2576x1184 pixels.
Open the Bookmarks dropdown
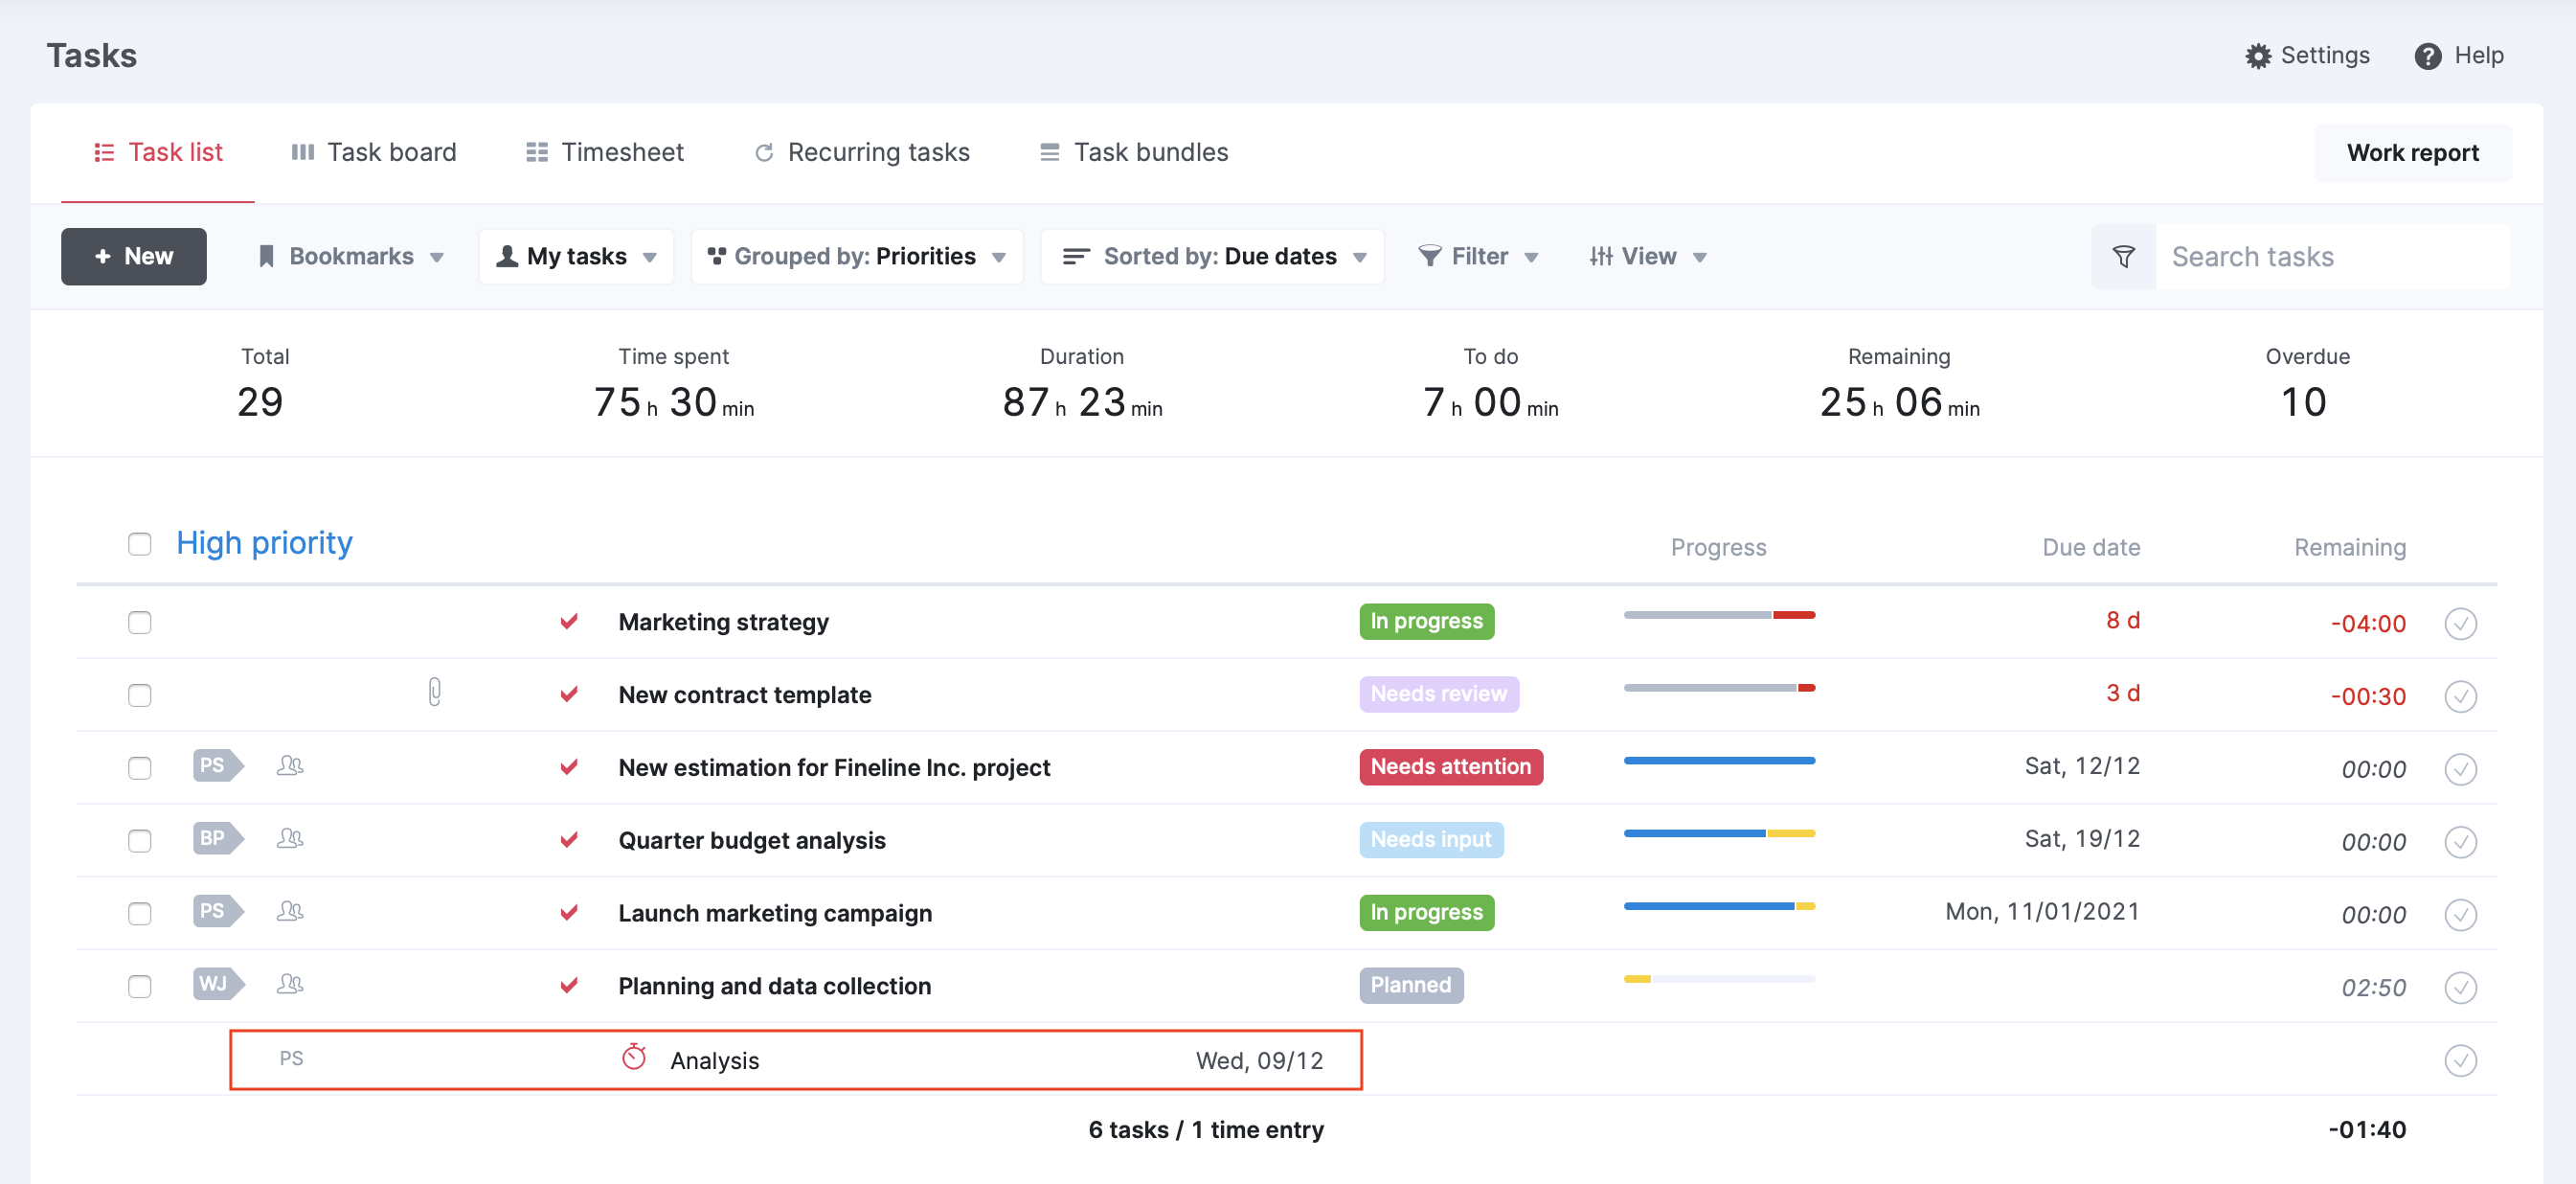click(351, 257)
